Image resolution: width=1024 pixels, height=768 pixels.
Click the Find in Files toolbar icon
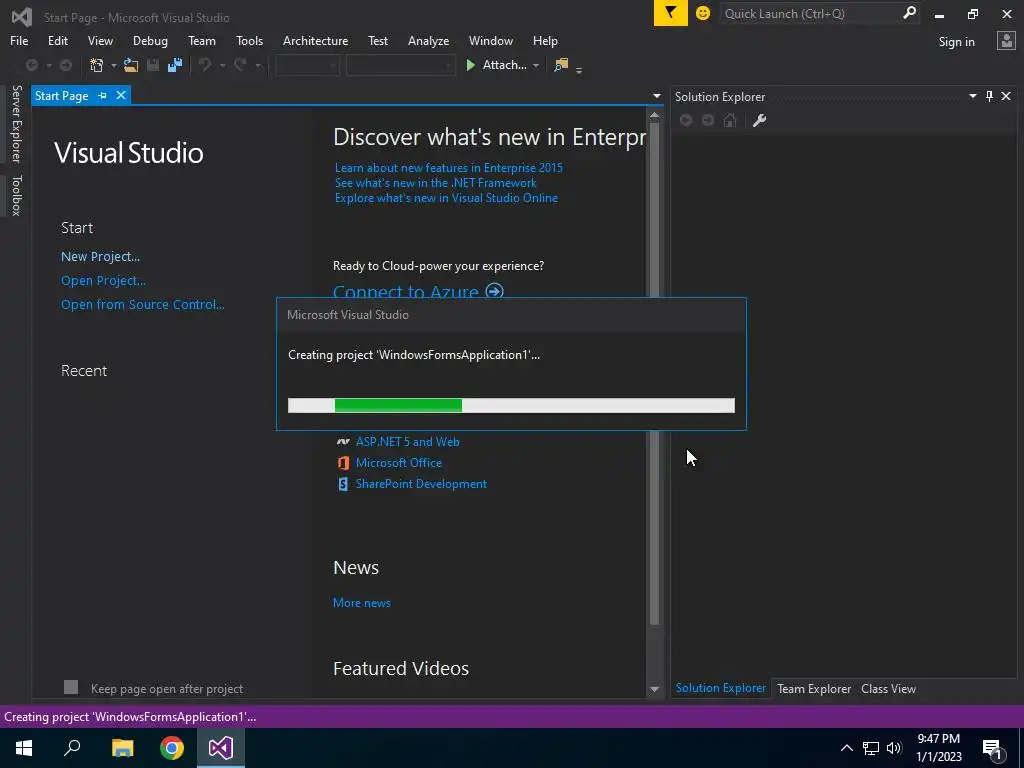(x=560, y=65)
